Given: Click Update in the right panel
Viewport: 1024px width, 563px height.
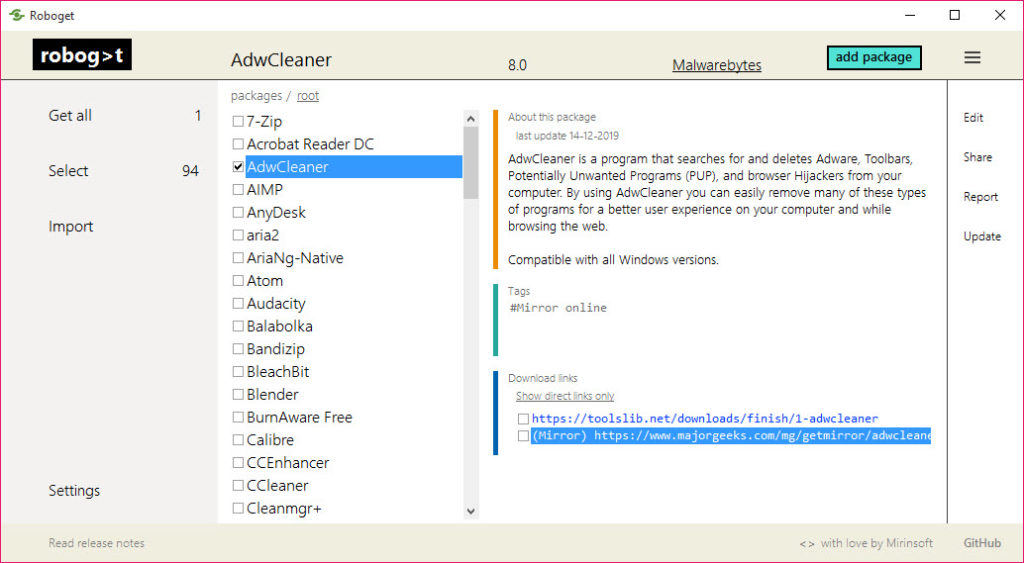Looking at the screenshot, I should click(x=982, y=236).
